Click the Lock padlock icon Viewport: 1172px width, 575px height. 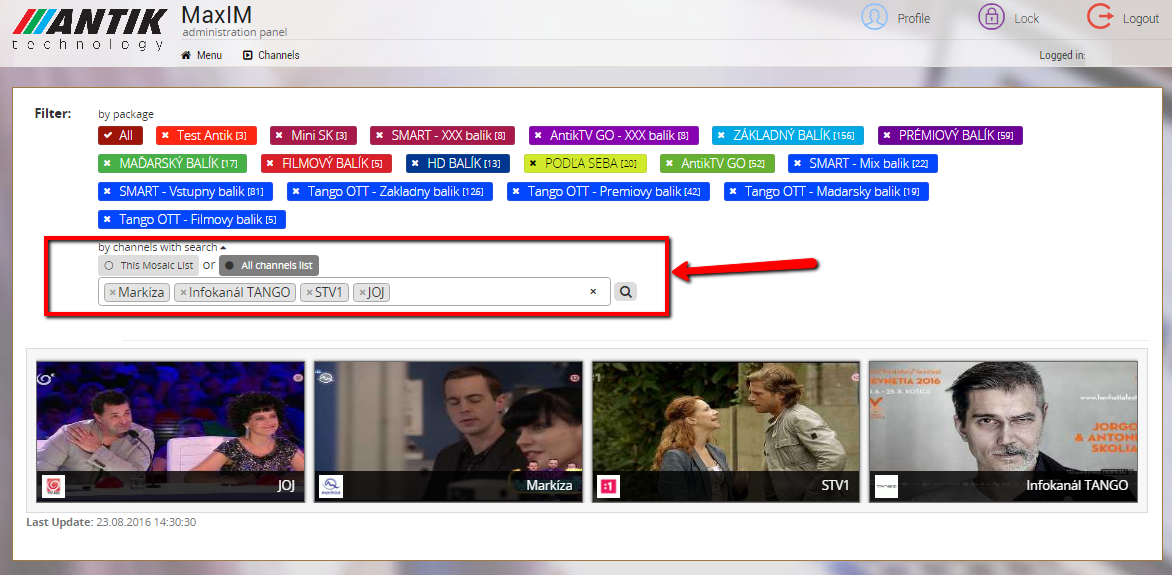[x=991, y=16]
